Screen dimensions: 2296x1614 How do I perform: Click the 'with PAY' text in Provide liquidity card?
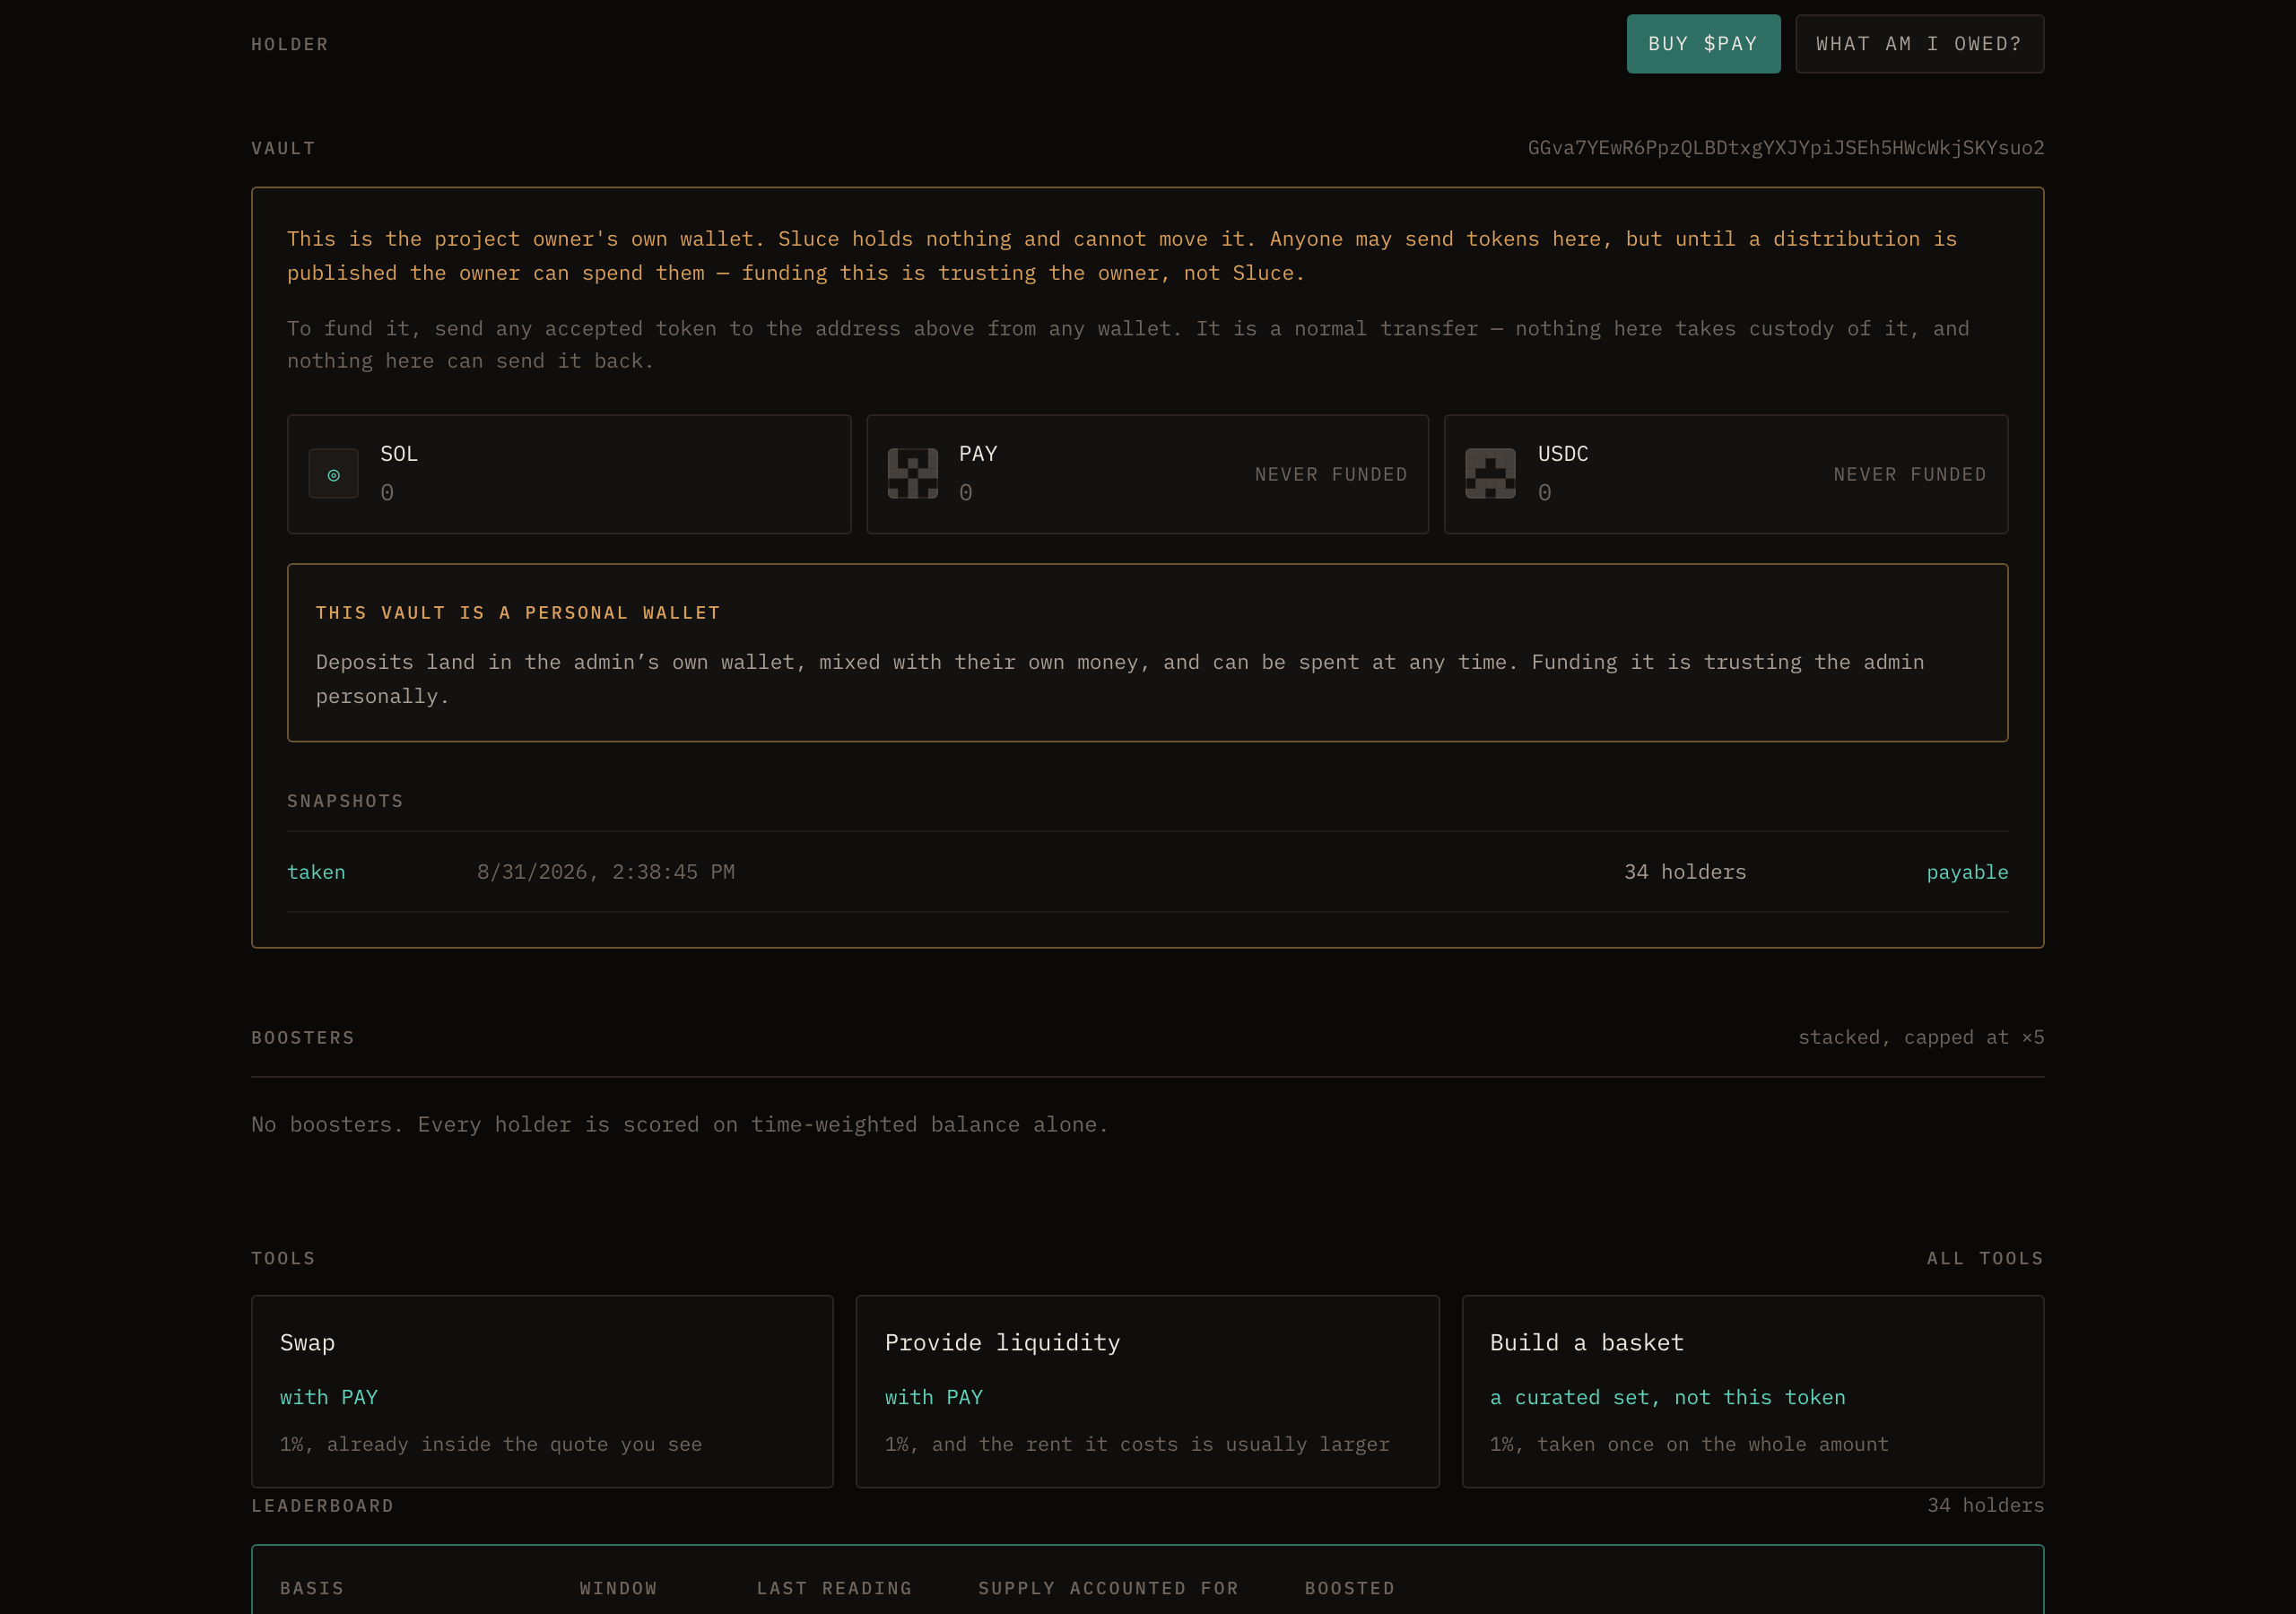934,1397
